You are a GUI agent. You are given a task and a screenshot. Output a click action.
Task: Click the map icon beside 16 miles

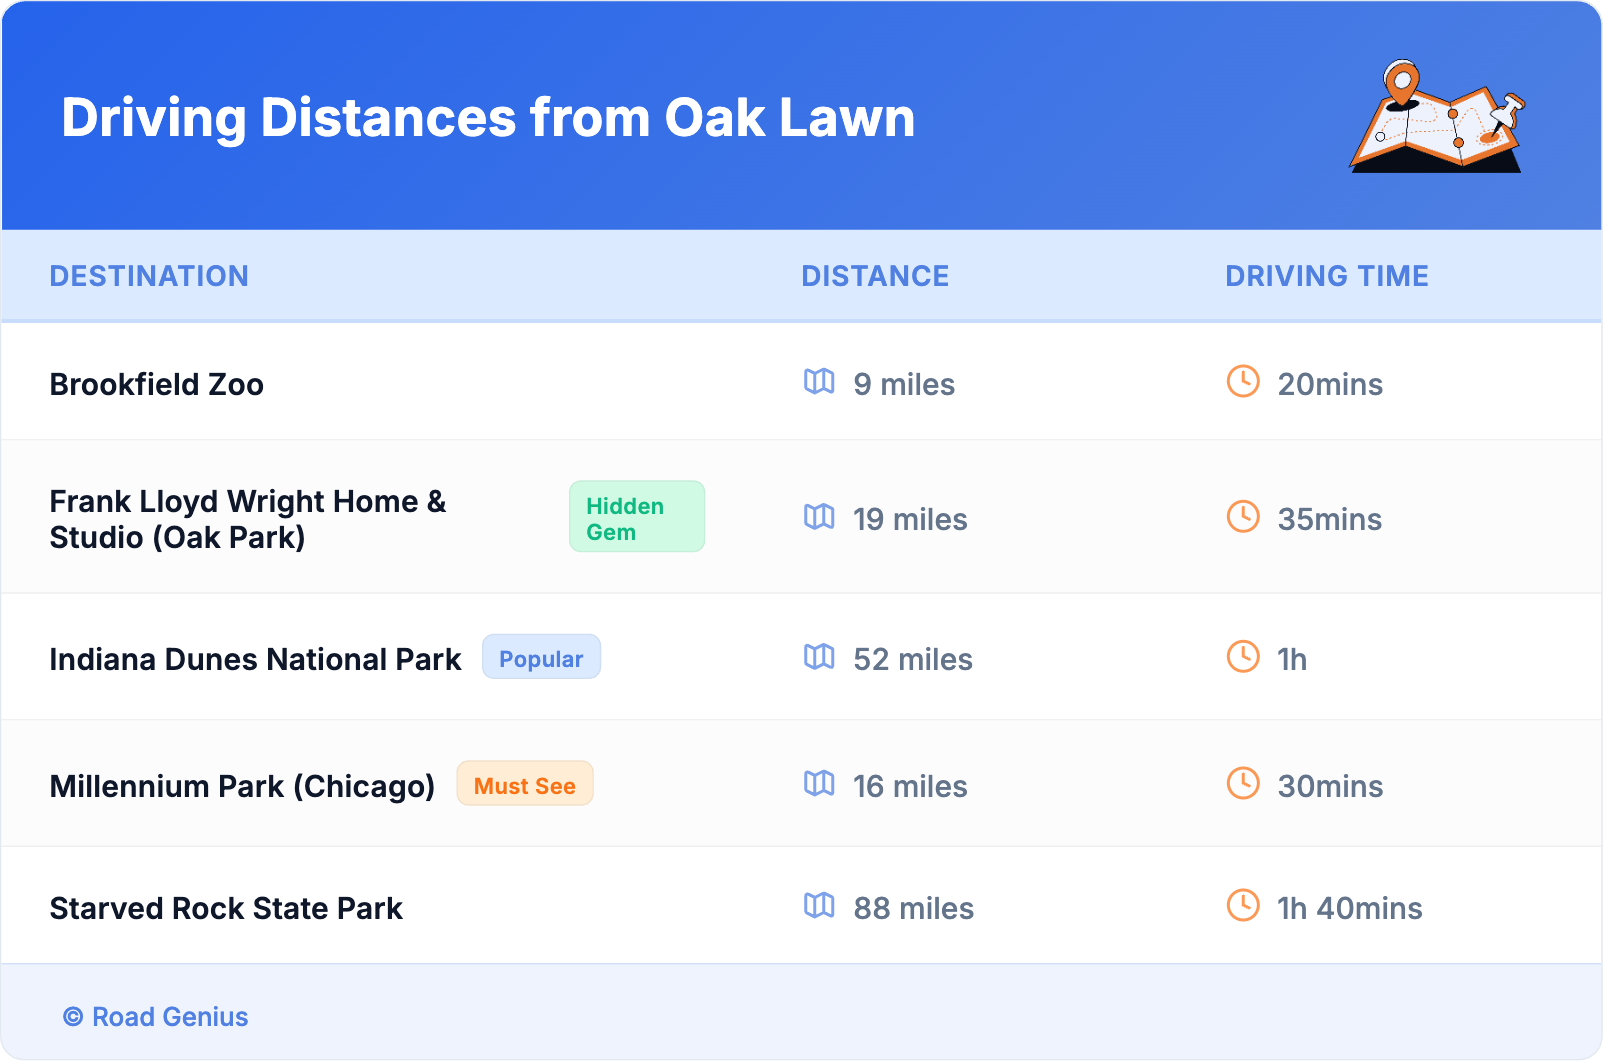819,784
